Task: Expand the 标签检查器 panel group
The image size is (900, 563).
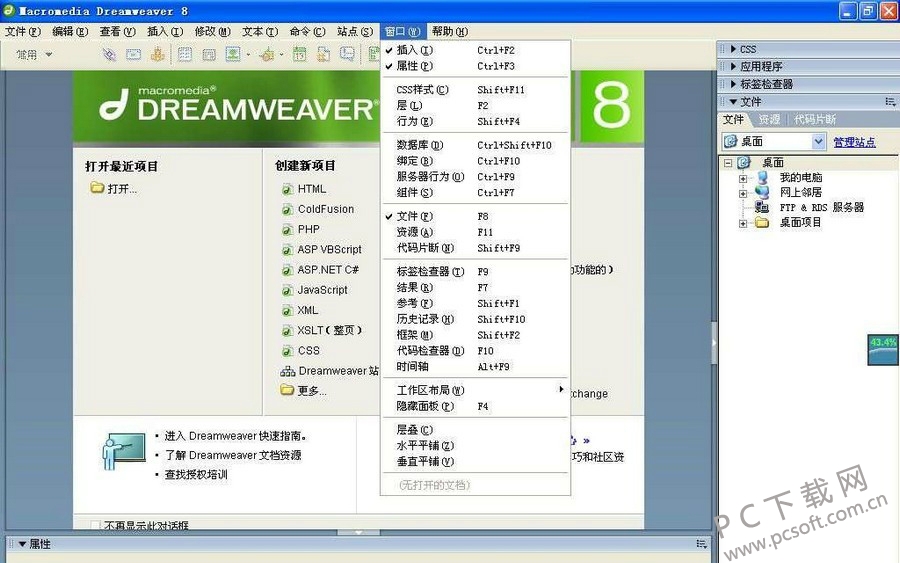Action: 733,84
